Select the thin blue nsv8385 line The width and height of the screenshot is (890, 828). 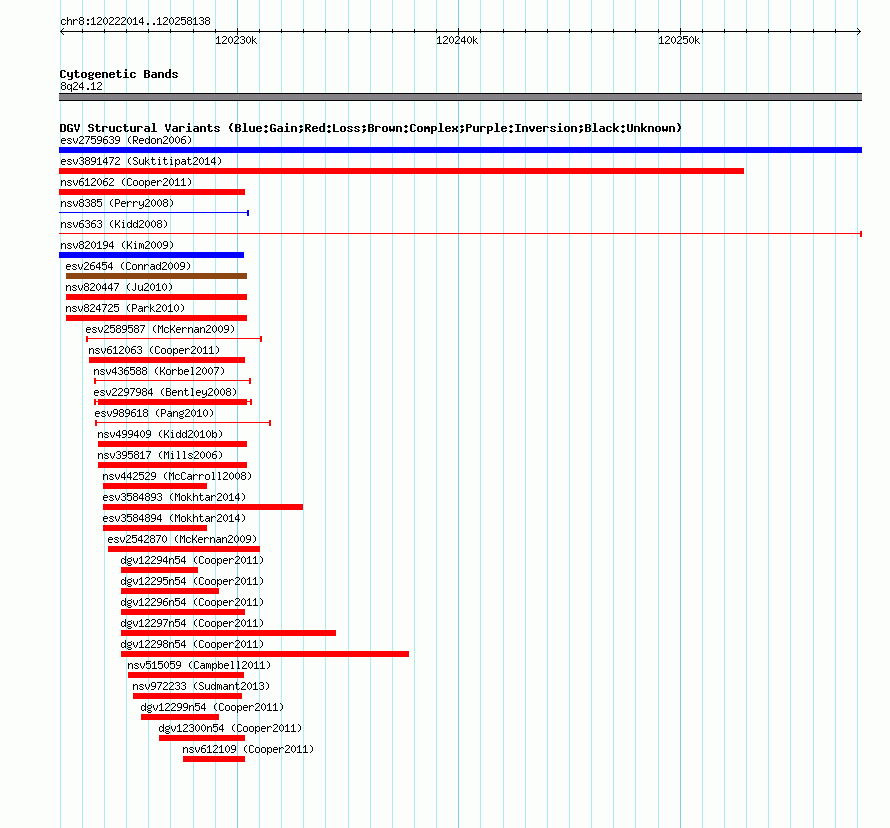click(x=154, y=213)
